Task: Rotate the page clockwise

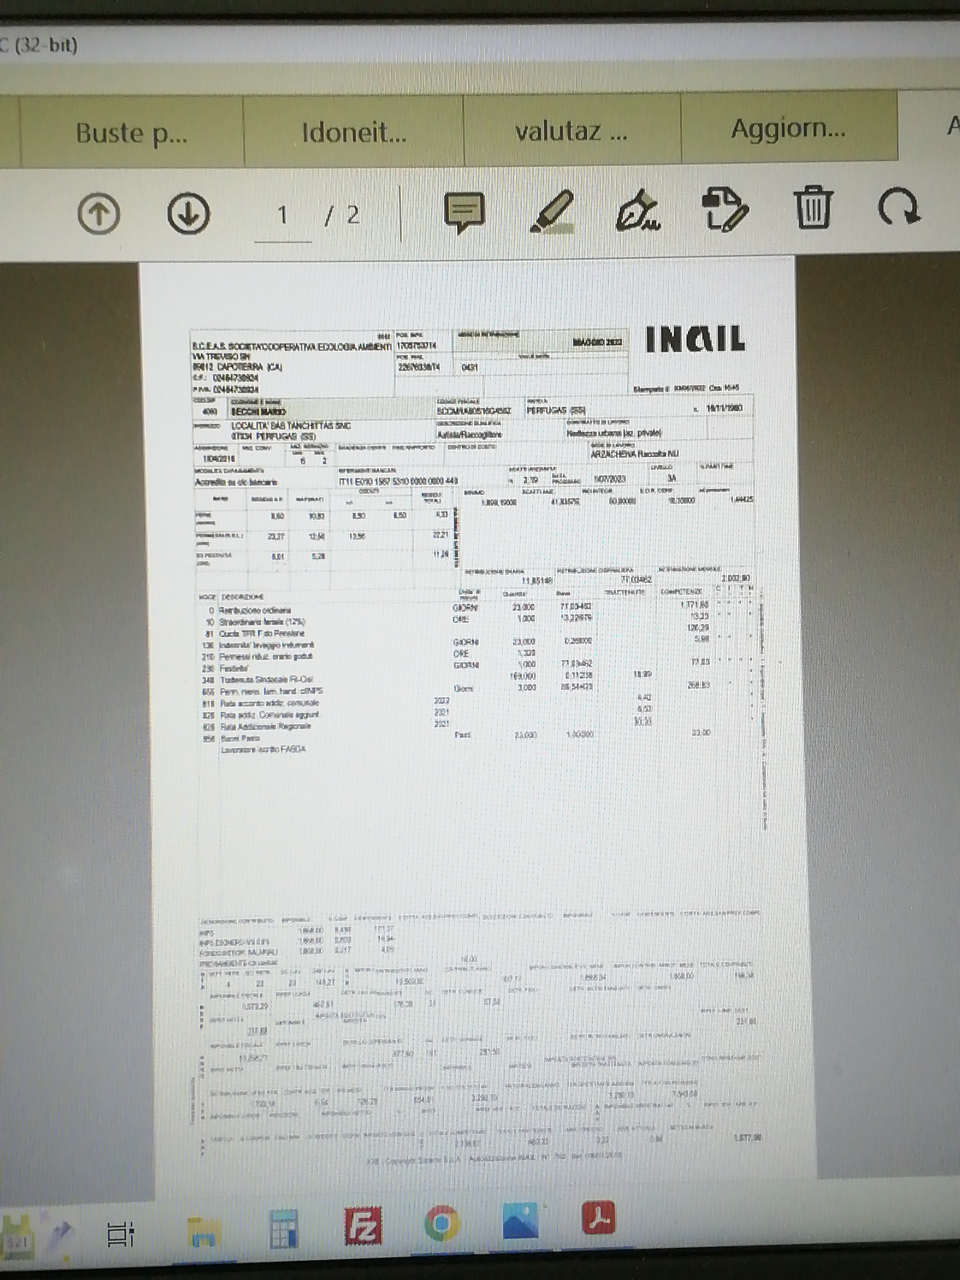Action: 897,208
